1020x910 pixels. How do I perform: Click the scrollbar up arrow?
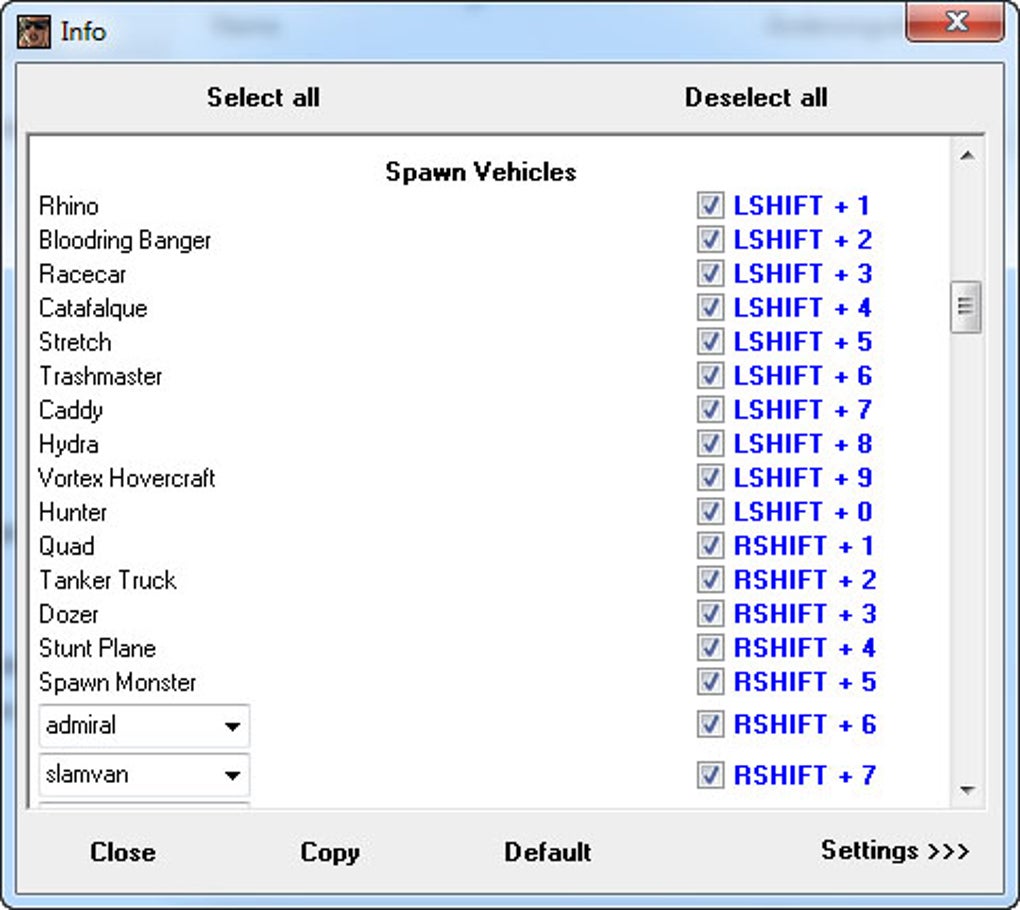point(967,155)
